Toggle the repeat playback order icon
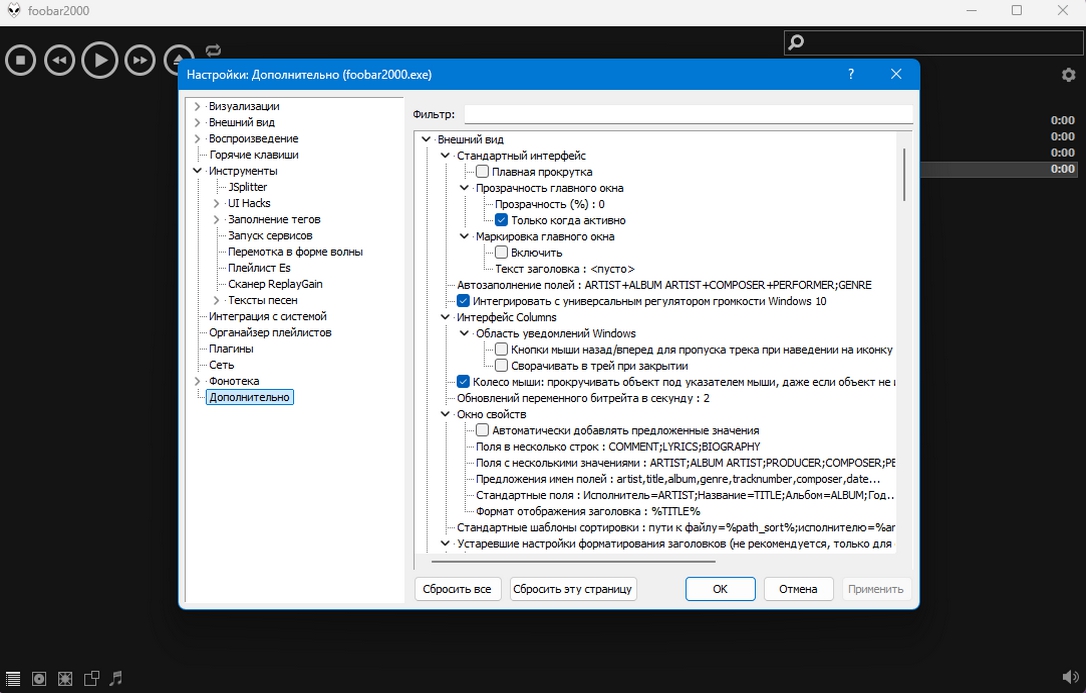This screenshot has height=693, width=1086. coord(213,50)
